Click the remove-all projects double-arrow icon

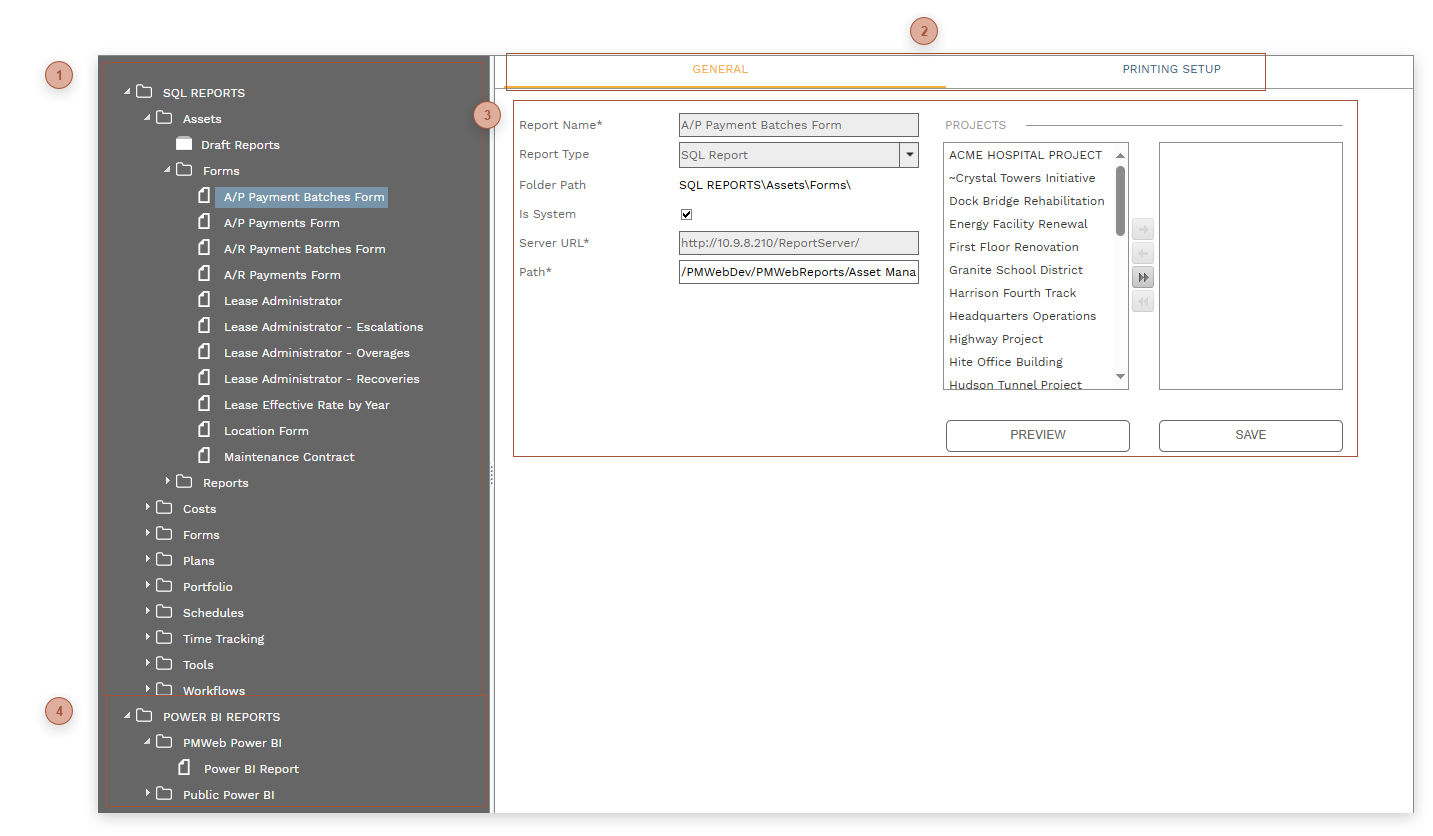point(1143,301)
